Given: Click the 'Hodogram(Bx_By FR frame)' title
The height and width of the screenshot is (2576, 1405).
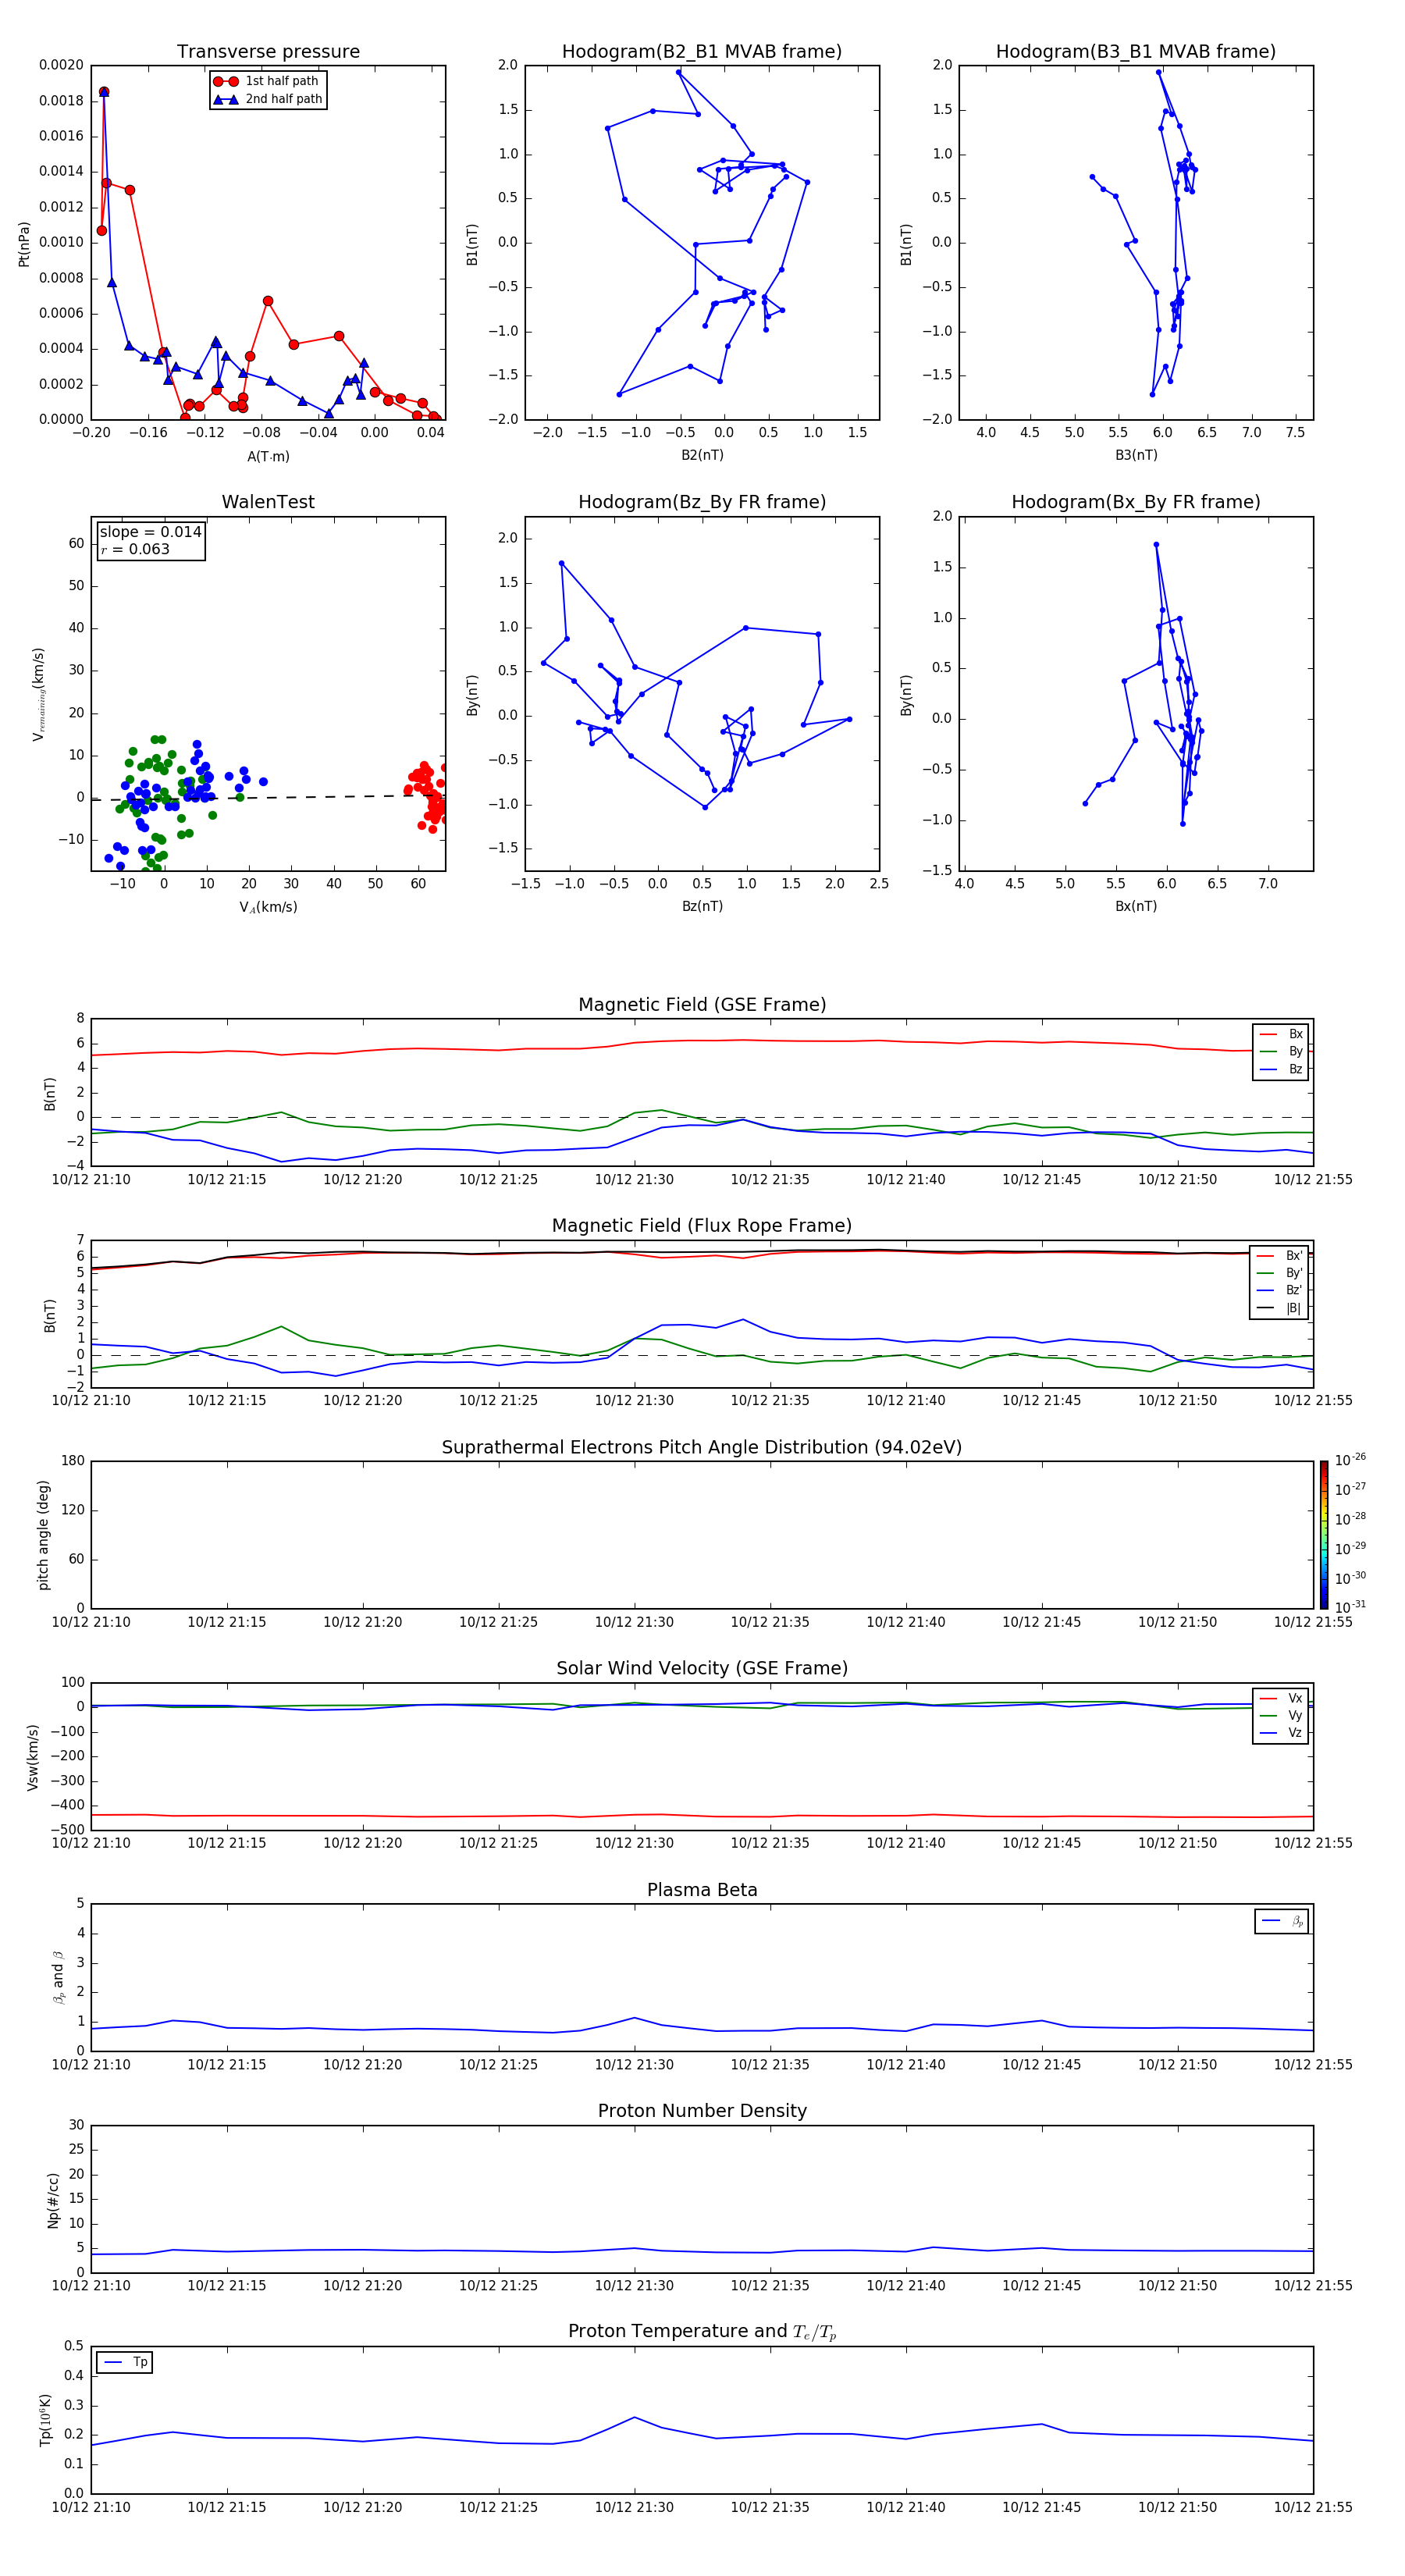Looking at the screenshot, I should coord(1136,502).
